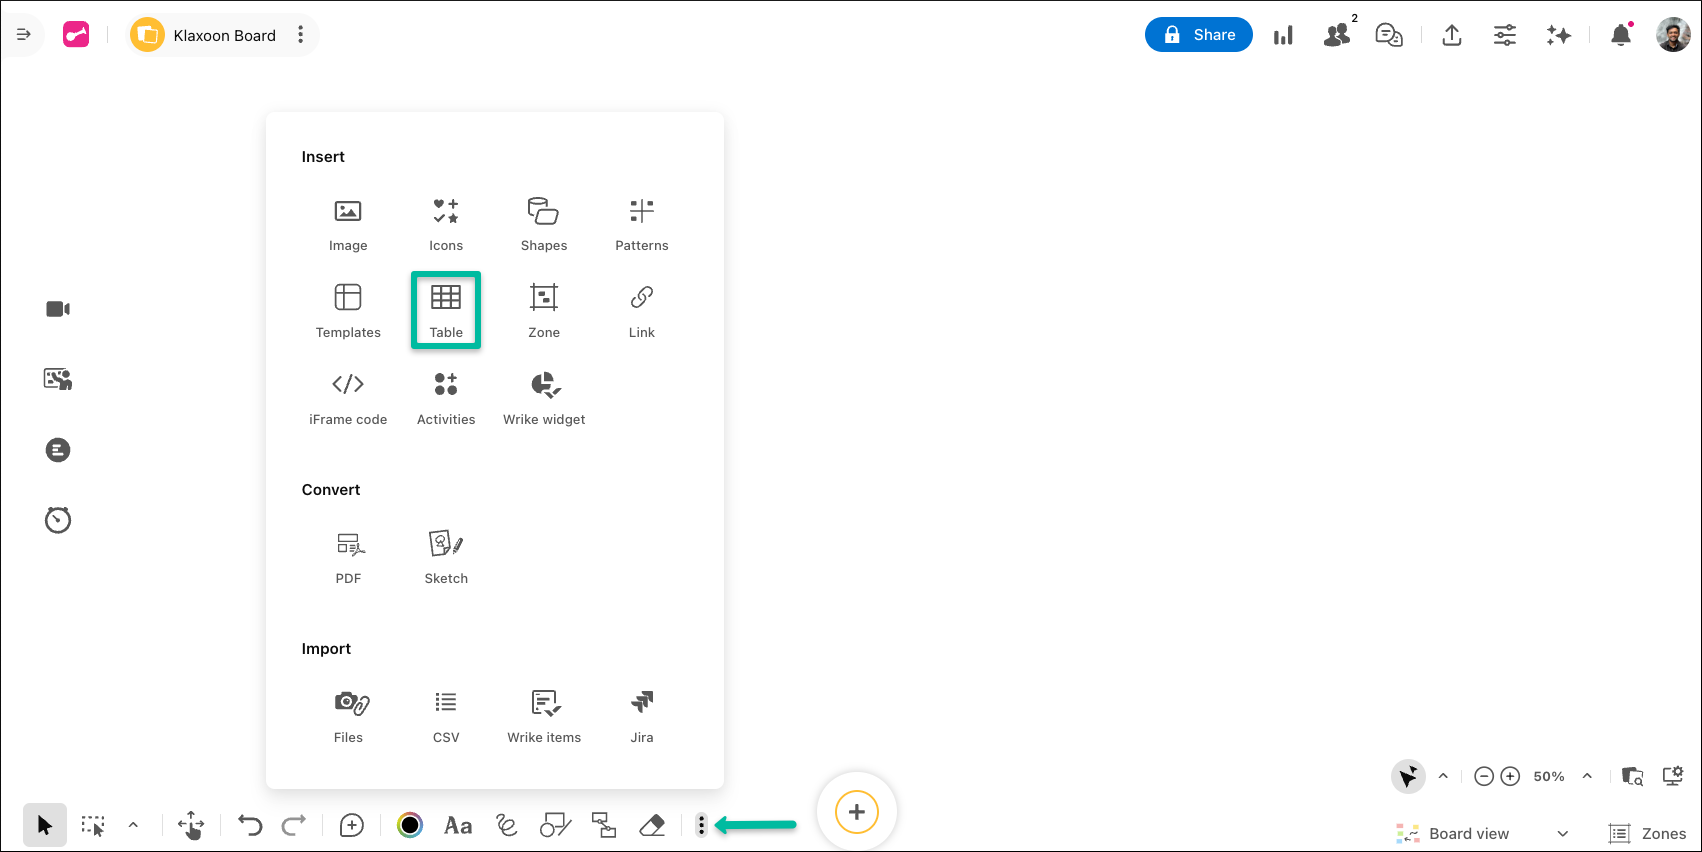Screen dimensions: 1702x852
Task: Click the blue Share button
Action: pos(1198,35)
